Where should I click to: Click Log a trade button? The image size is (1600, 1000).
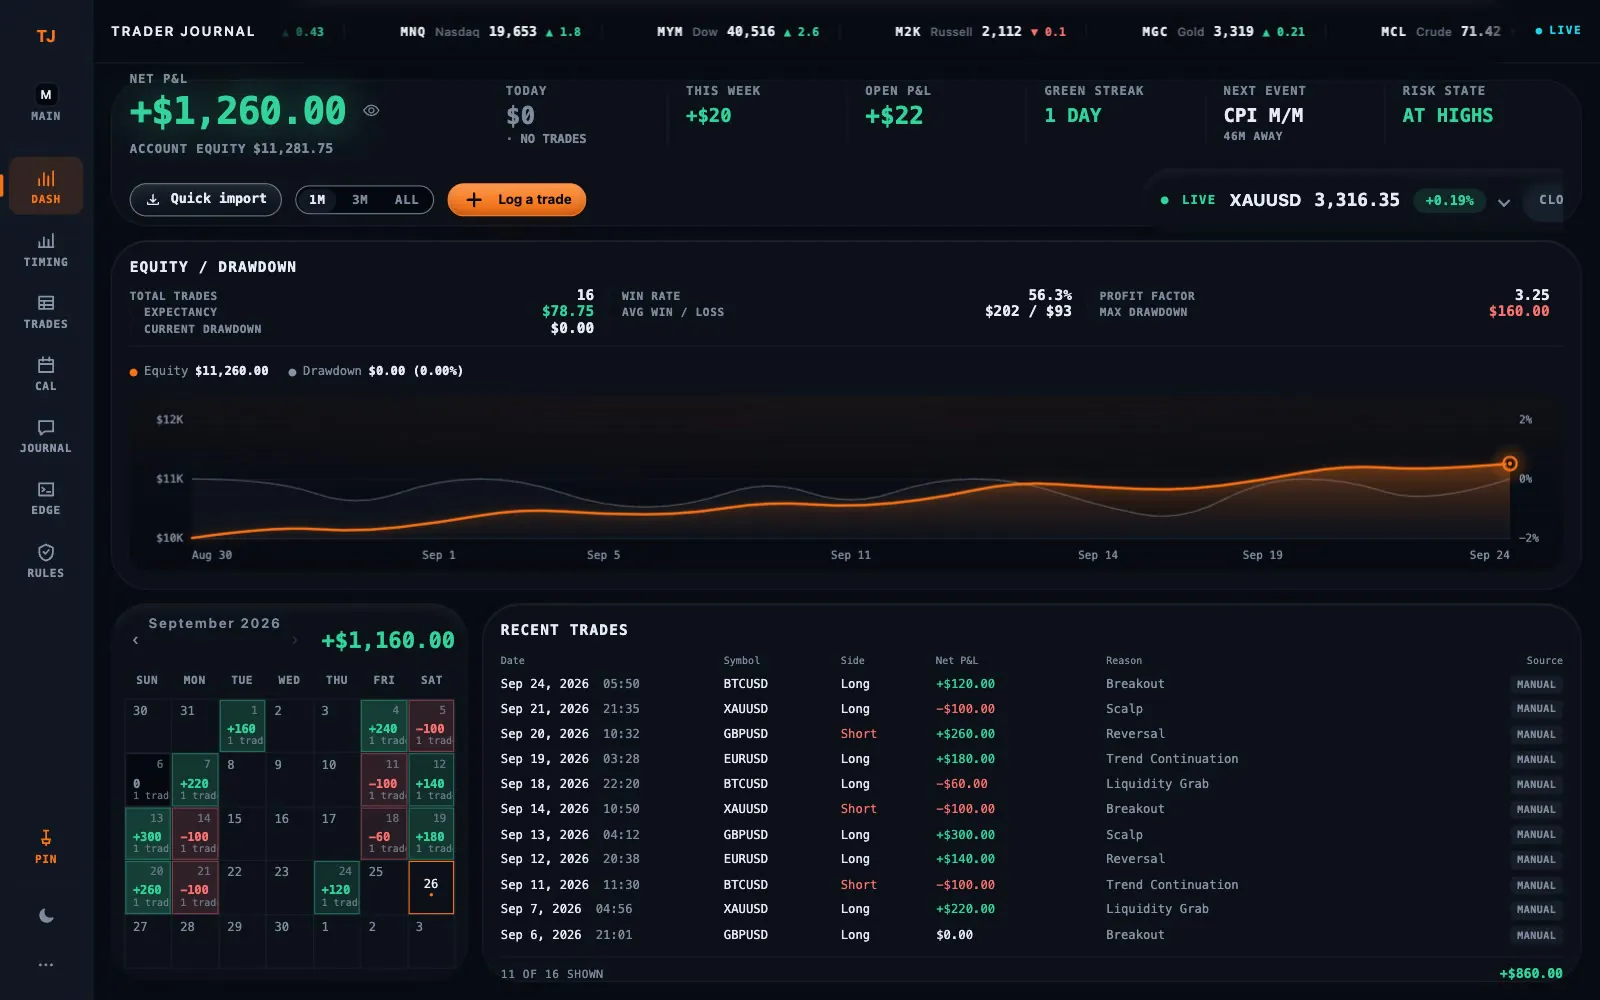(517, 199)
